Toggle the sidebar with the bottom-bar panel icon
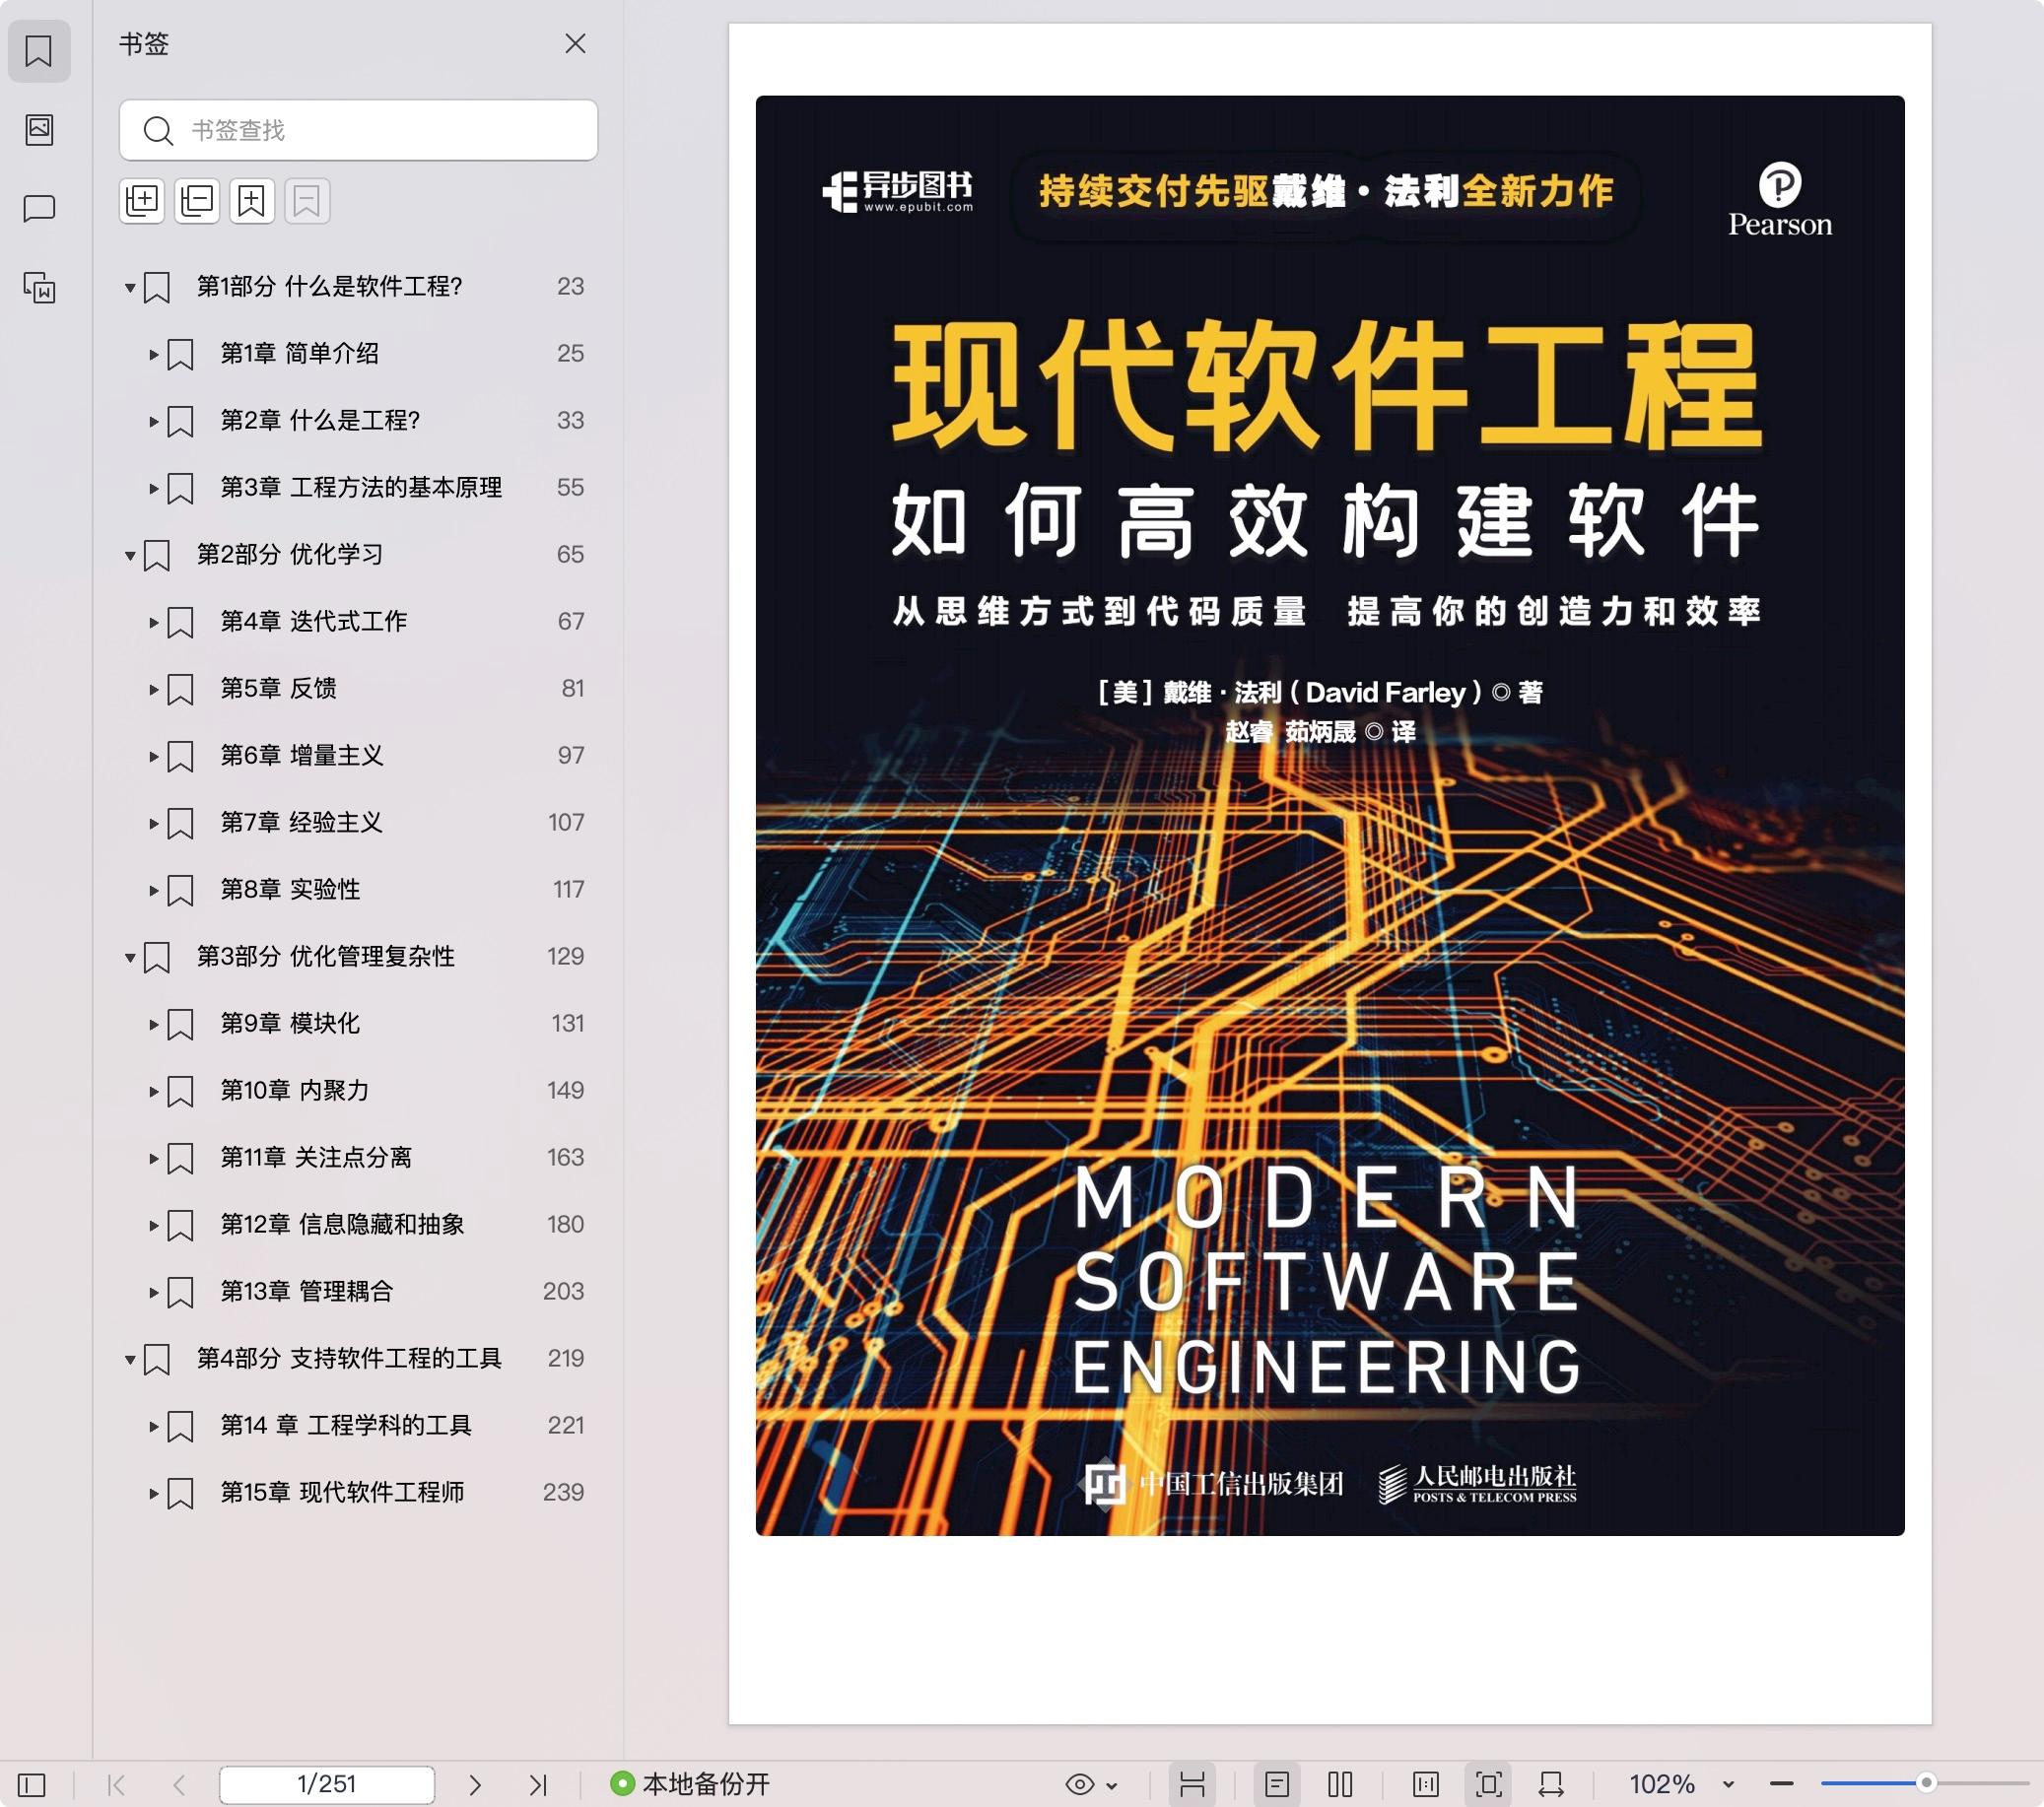This screenshot has height=1807, width=2044. (x=32, y=1784)
